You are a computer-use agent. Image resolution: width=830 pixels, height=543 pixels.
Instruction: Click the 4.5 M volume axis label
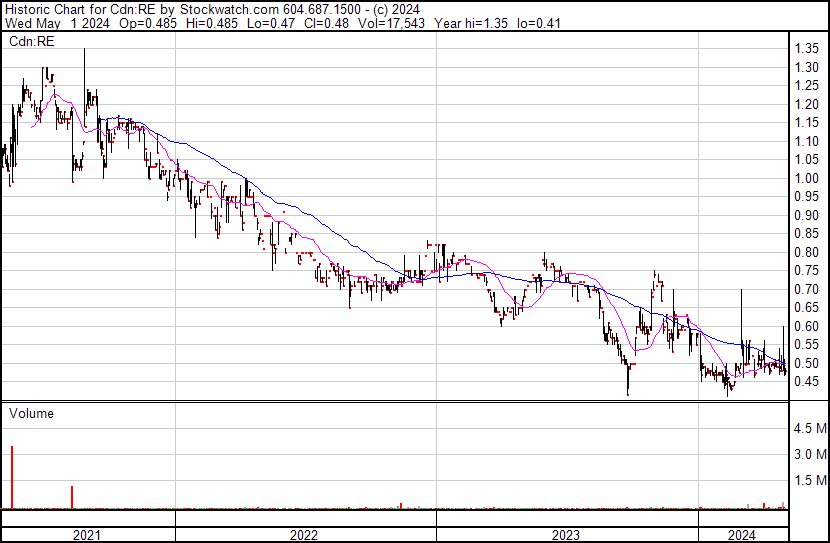[x=809, y=429]
